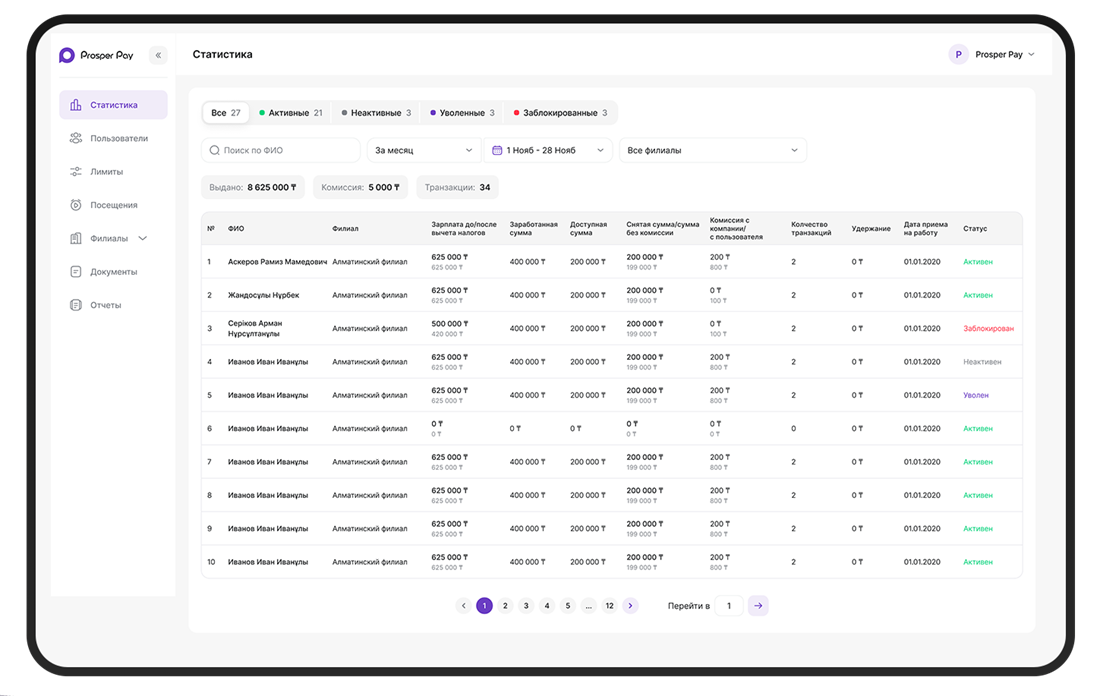Screen dimensions: 1100x696
Task: Switch to the Заблокированные tab
Action: pyautogui.click(x=560, y=113)
